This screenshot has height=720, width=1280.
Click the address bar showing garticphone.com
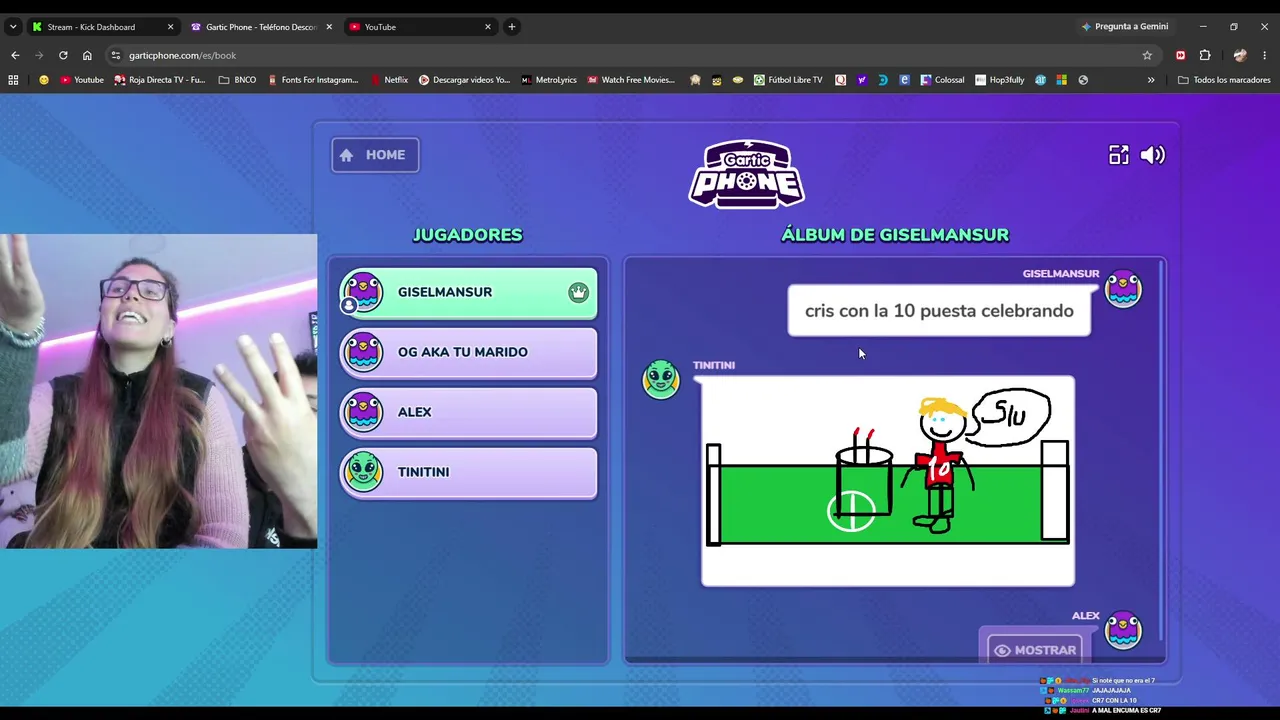[630, 56]
